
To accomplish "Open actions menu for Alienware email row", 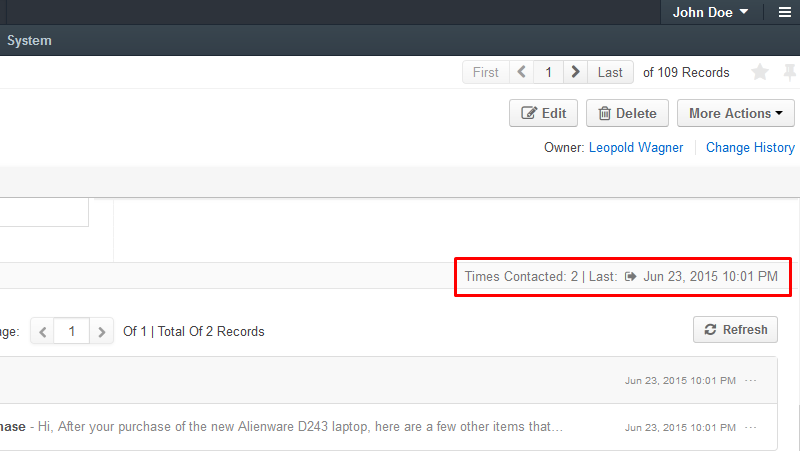I will click(x=751, y=428).
